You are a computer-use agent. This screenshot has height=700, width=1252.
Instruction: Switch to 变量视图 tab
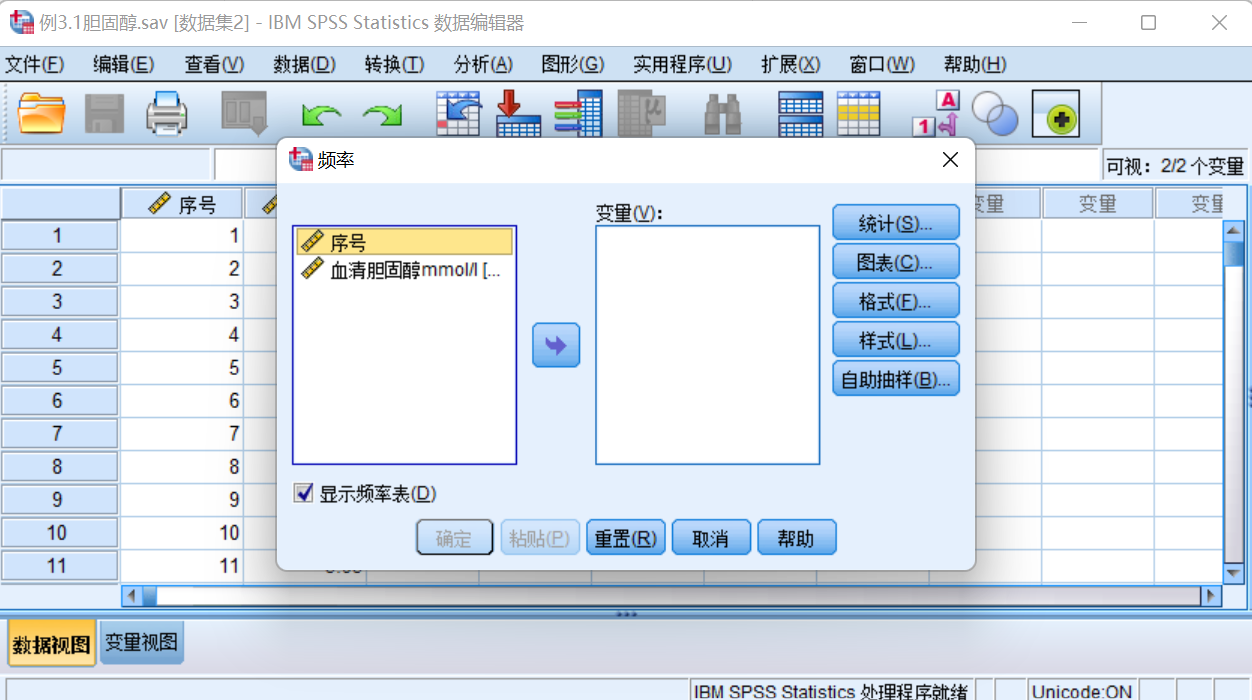pos(142,643)
